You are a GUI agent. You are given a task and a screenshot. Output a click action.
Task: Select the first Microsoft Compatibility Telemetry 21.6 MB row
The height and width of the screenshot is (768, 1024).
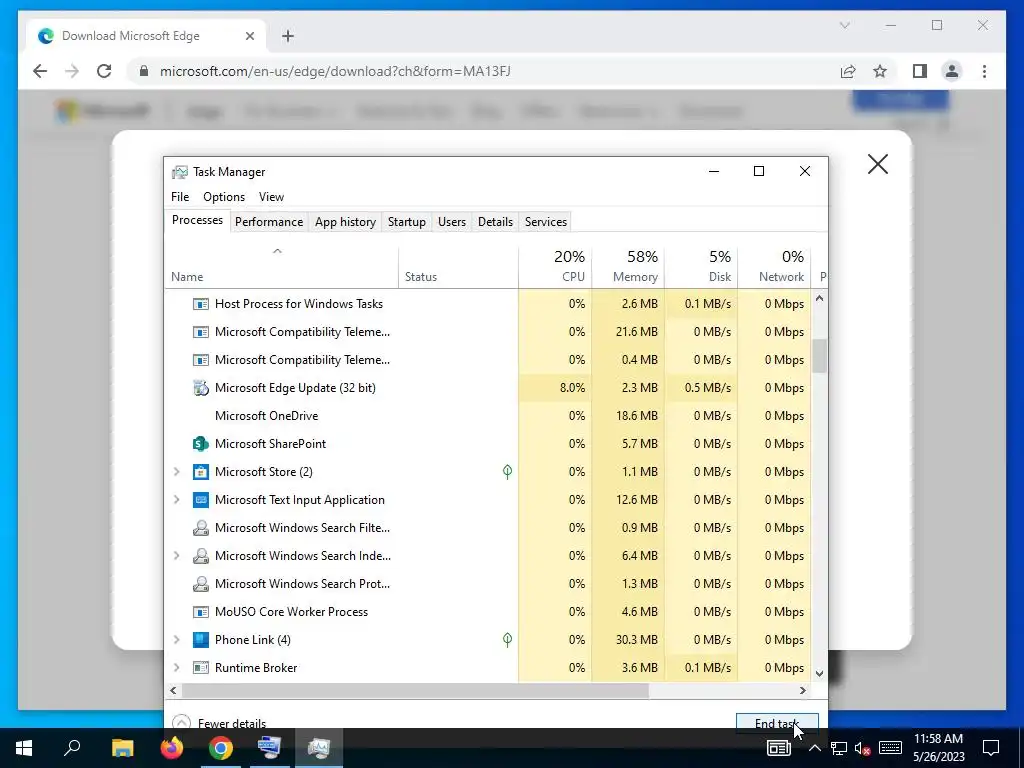coord(488,332)
